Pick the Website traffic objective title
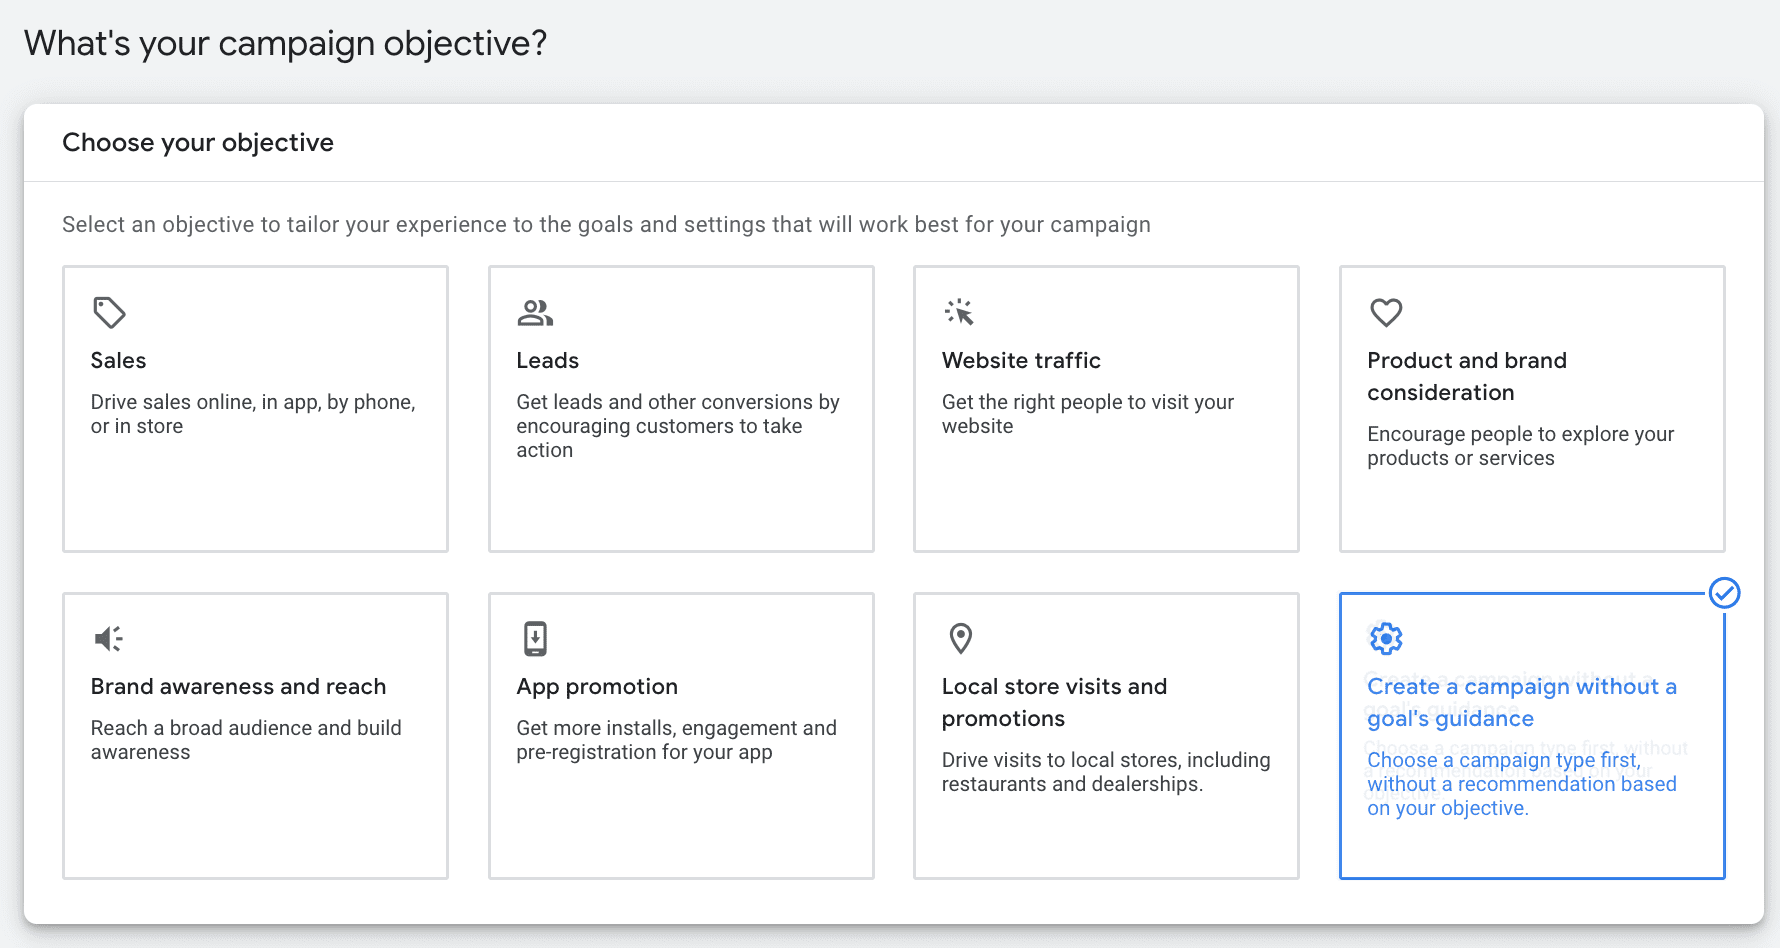Image resolution: width=1780 pixels, height=948 pixels. pos(1020,361)
